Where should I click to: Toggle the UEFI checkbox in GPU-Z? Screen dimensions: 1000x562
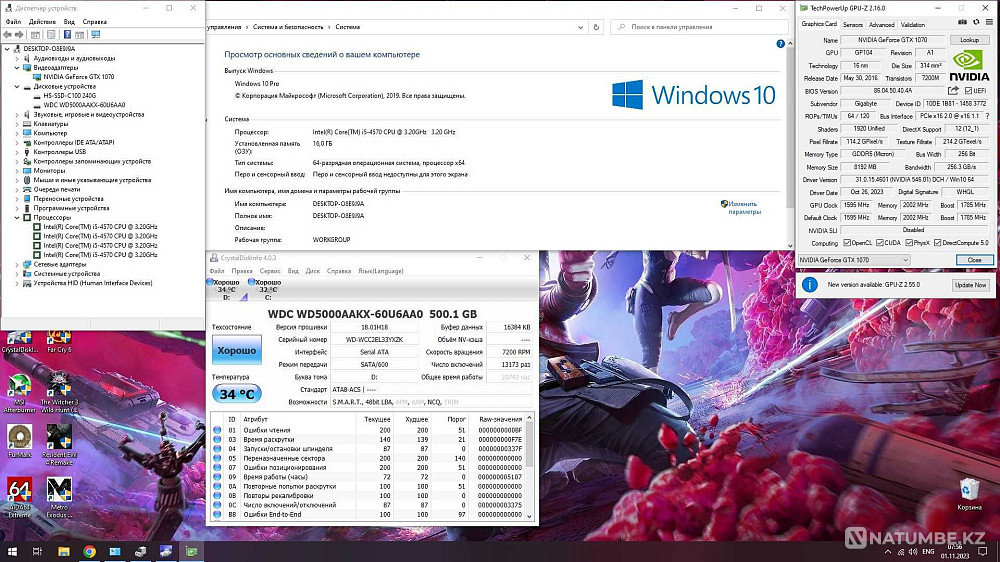[968, 91]
